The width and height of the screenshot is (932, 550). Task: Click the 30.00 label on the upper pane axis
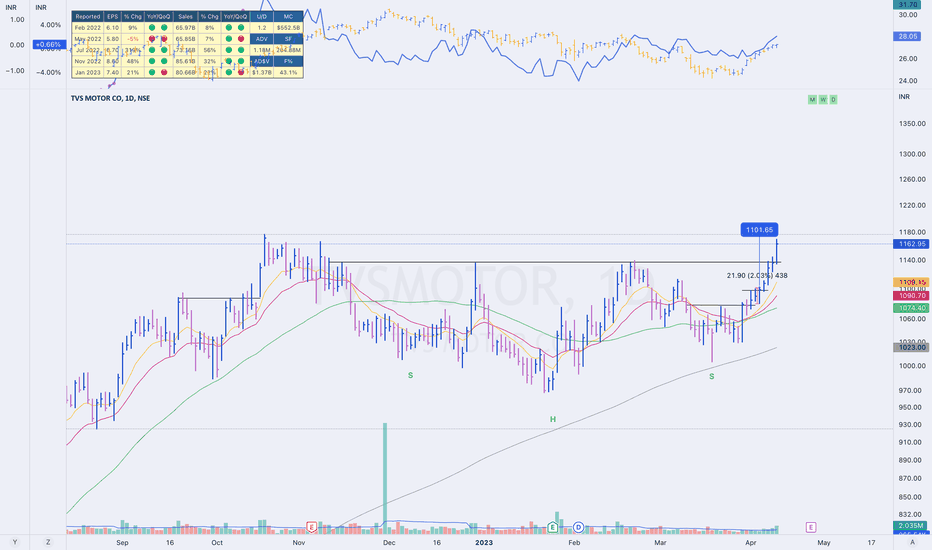coord(908,14)
